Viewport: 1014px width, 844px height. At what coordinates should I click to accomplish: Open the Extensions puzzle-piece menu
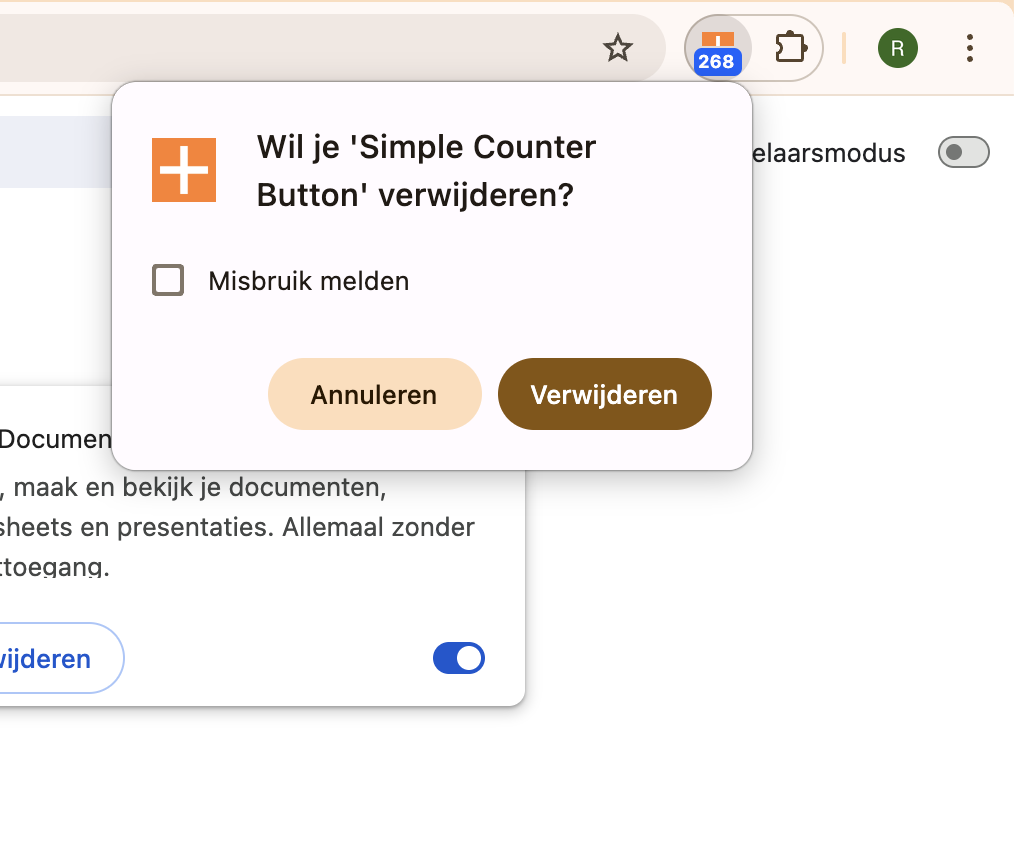[789, 47]
